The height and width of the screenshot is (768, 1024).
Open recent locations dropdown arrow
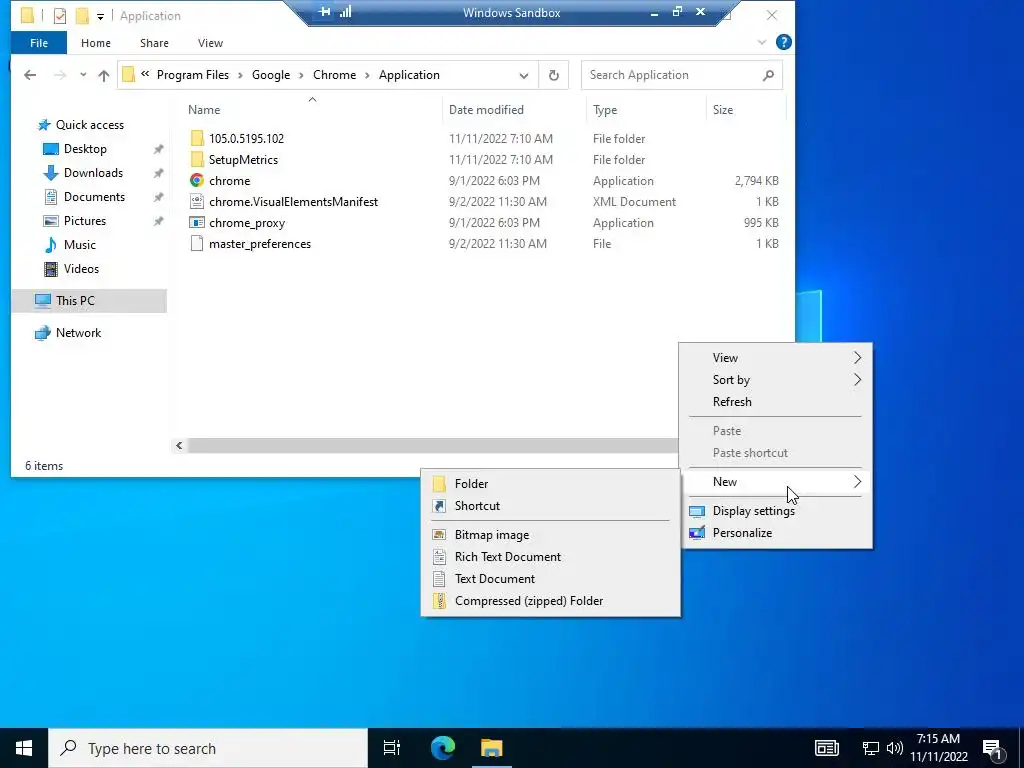pyautogui.click(x=83, y=75)
